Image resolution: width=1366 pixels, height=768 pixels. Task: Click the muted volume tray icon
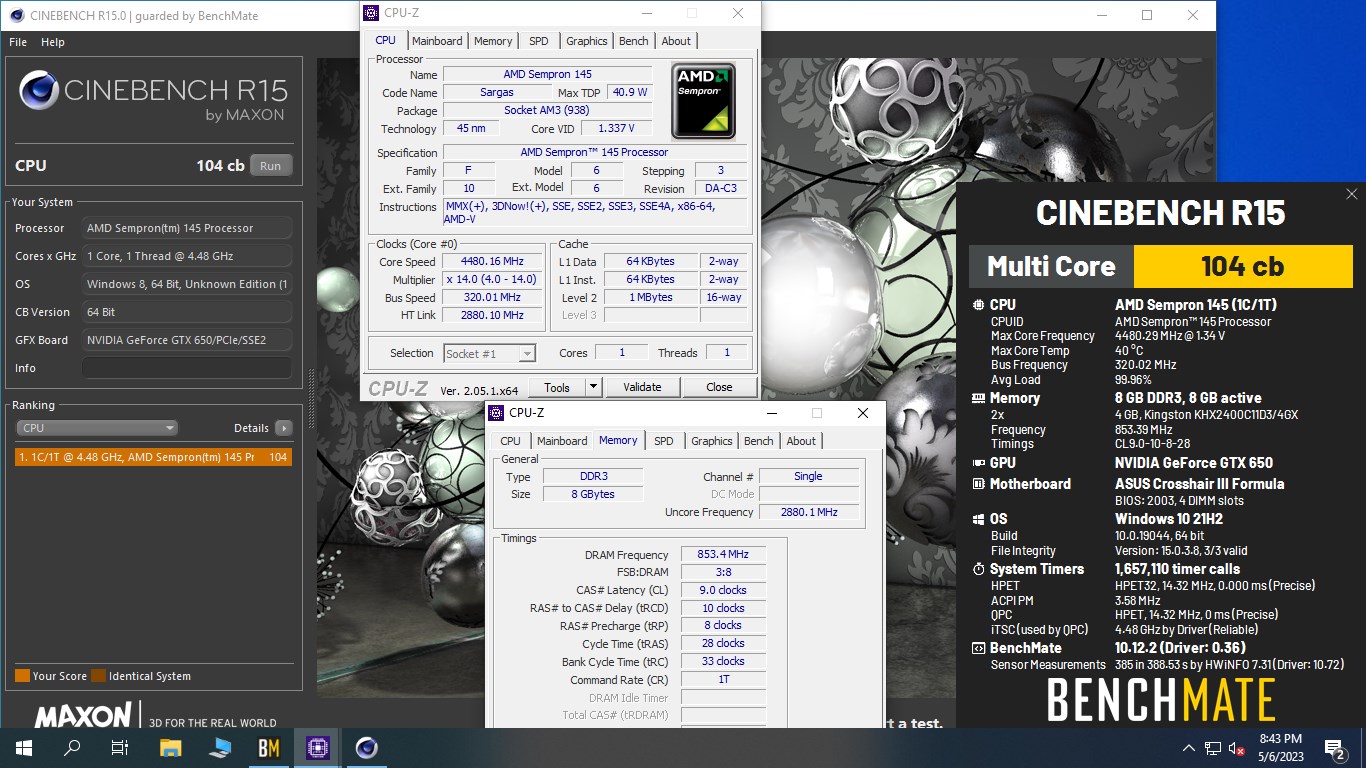pyautogui.click(x=1236, y=748)
